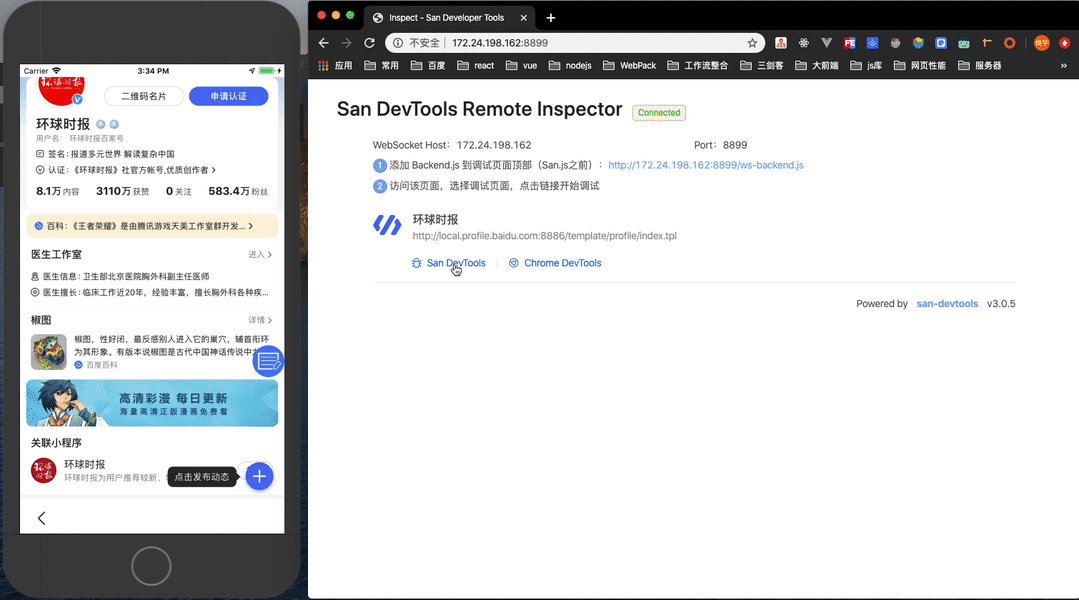Open the 工作流整合 bookmarks folder

pos(698,65)
